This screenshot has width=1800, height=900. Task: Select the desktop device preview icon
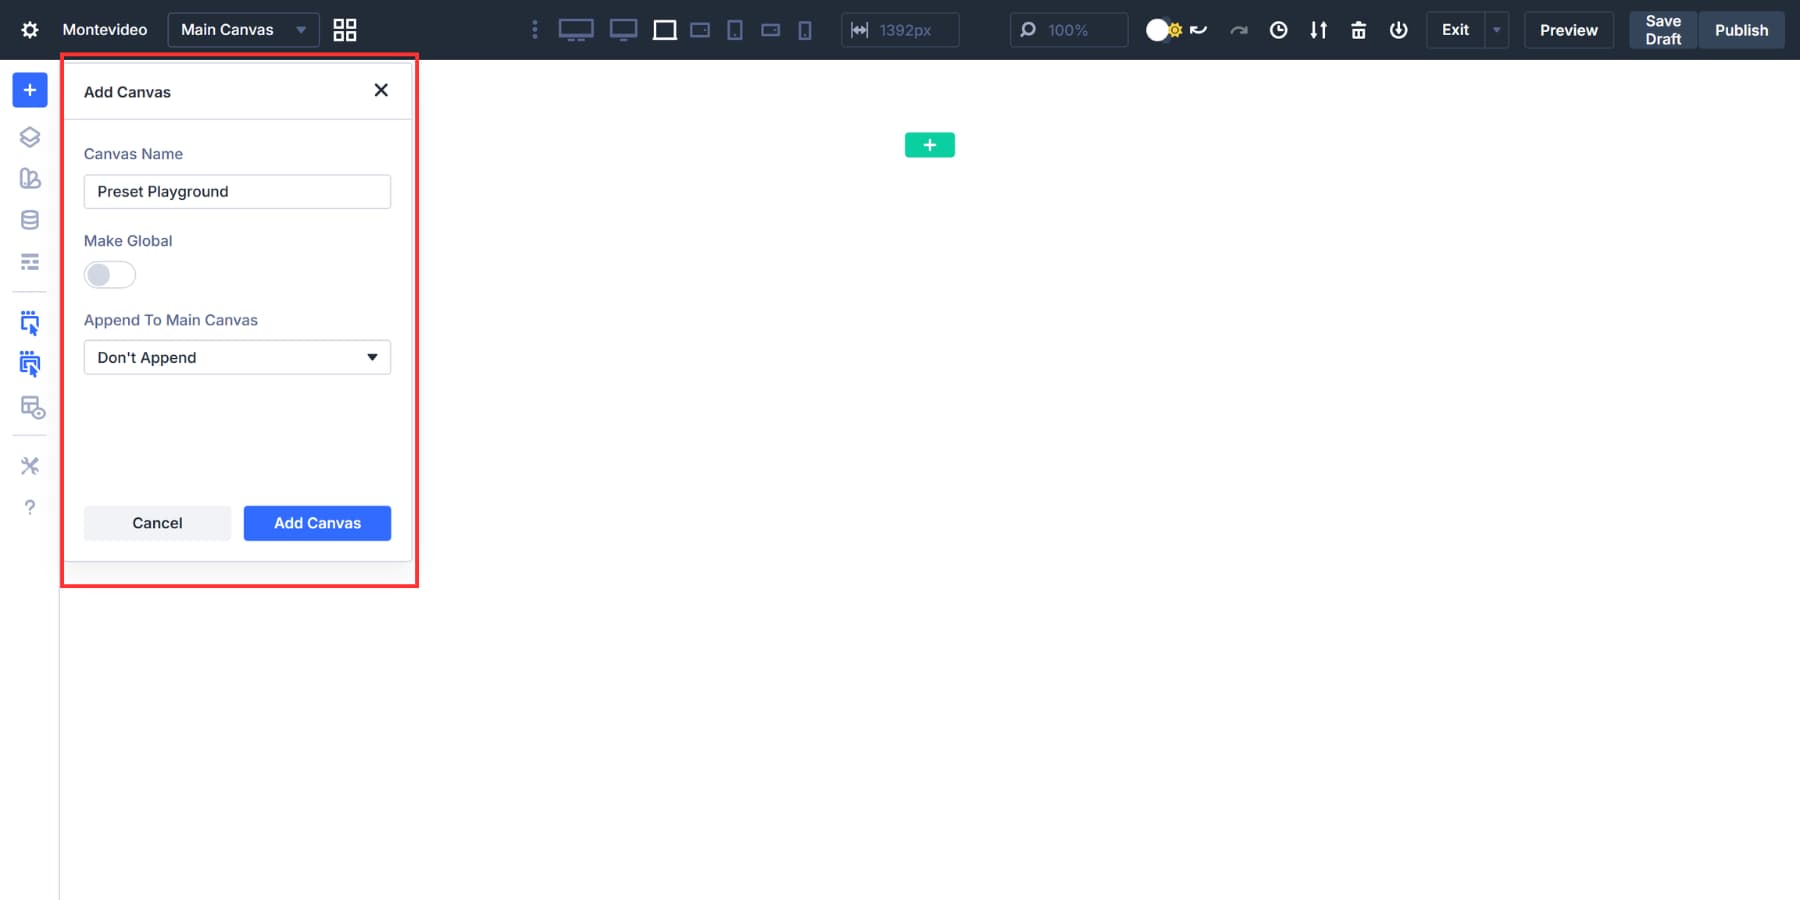(576, 29)
